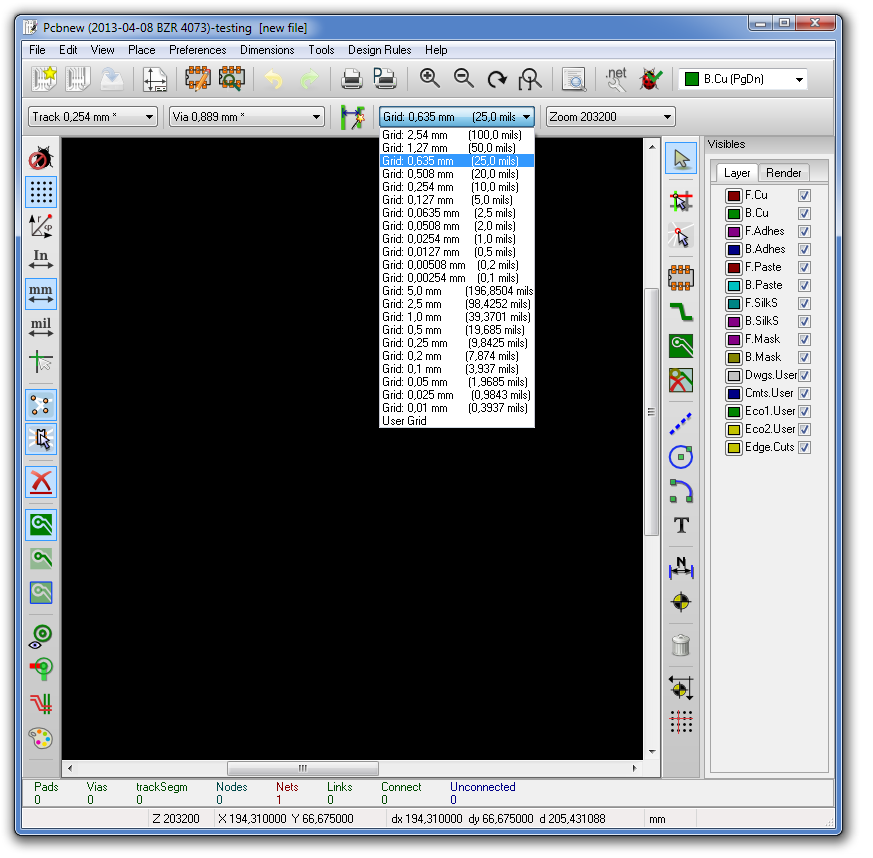873x858 pixels.
Task: Click the F.Paste layer color swatch
Action: click(733, 268)
